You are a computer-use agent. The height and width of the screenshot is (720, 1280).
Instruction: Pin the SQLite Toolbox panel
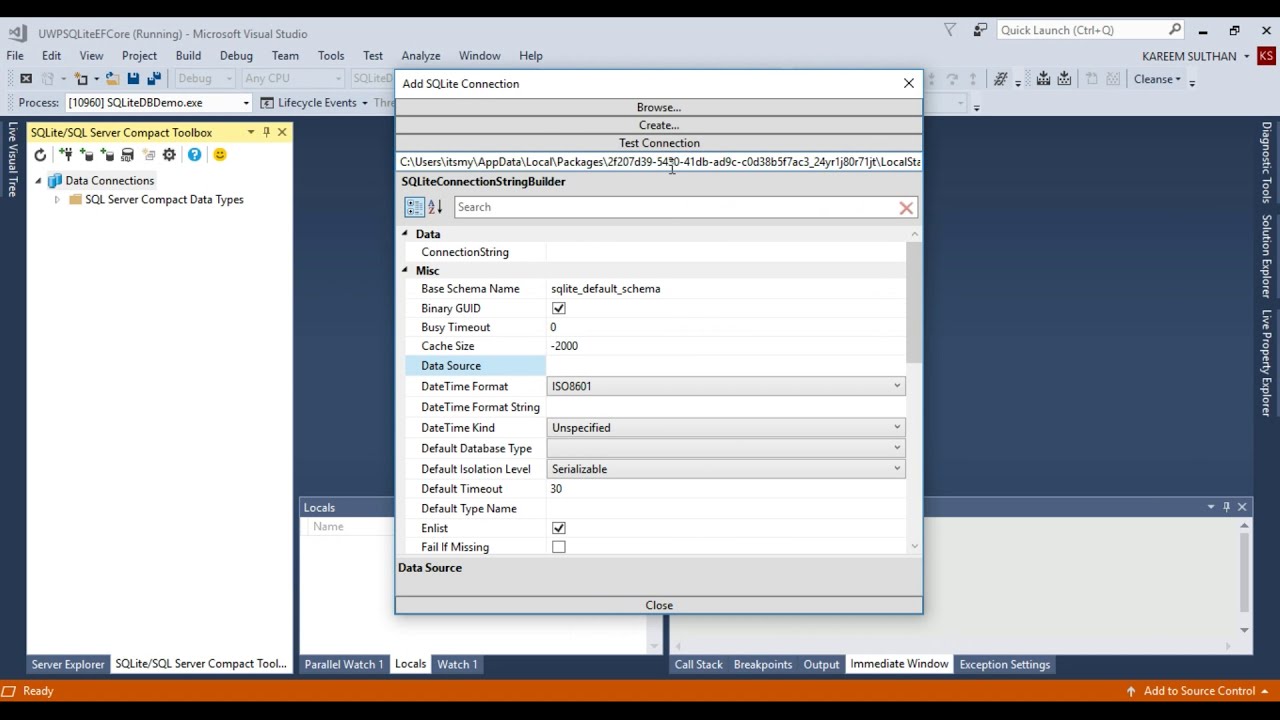(266, 132)
